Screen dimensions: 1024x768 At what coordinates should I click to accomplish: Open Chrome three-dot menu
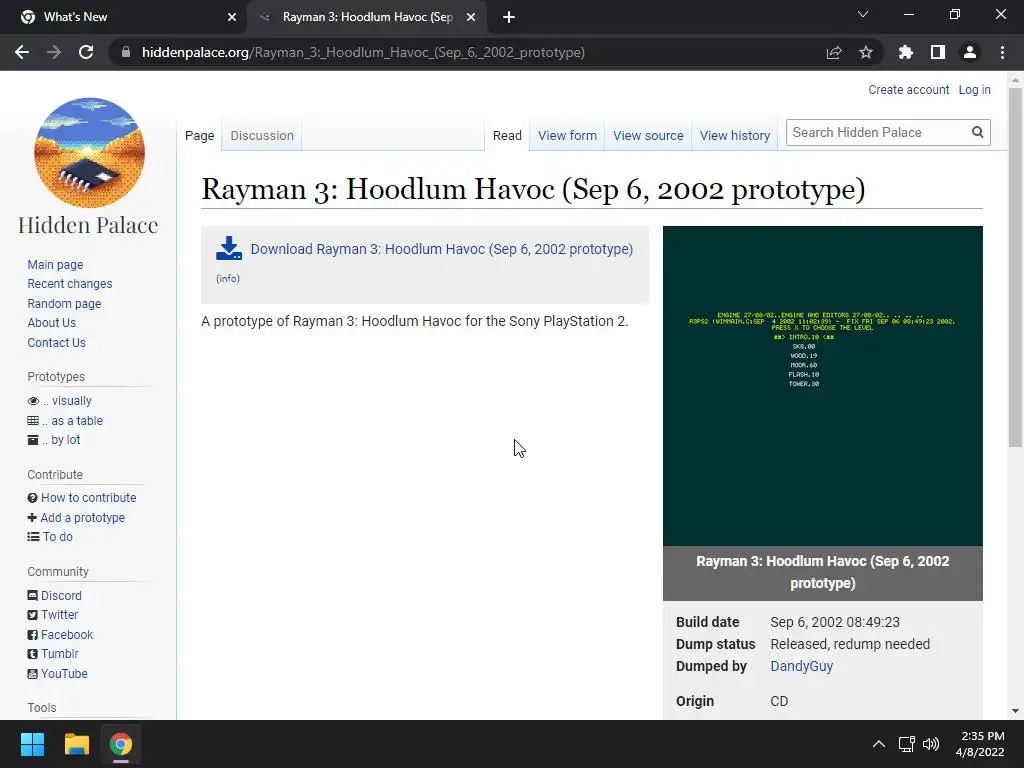[1002, 52]
